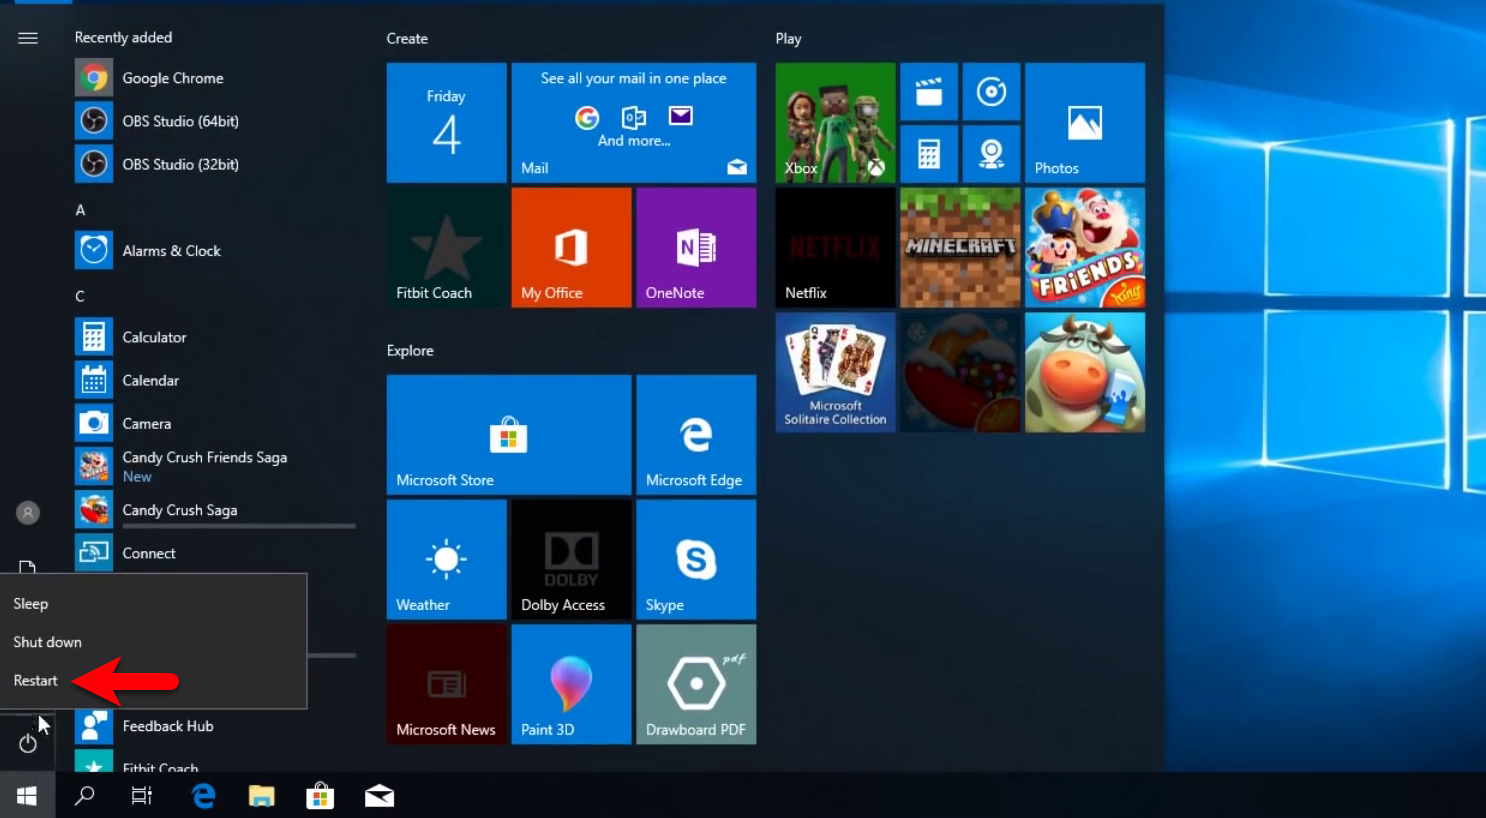The height and width of the screenshot is (818, 1486).
Task: Click the letter A section header
Action: click(80, 210)
